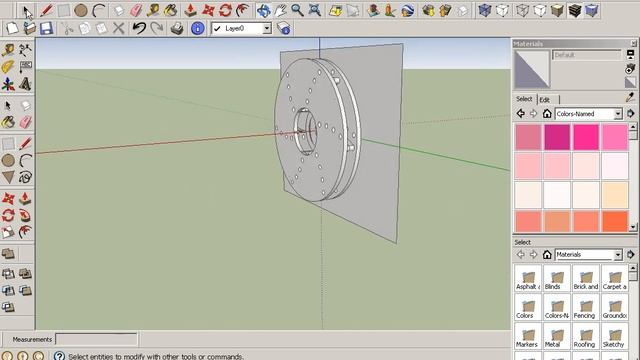Select the Zoom magnifier tool

click(297, 10)
